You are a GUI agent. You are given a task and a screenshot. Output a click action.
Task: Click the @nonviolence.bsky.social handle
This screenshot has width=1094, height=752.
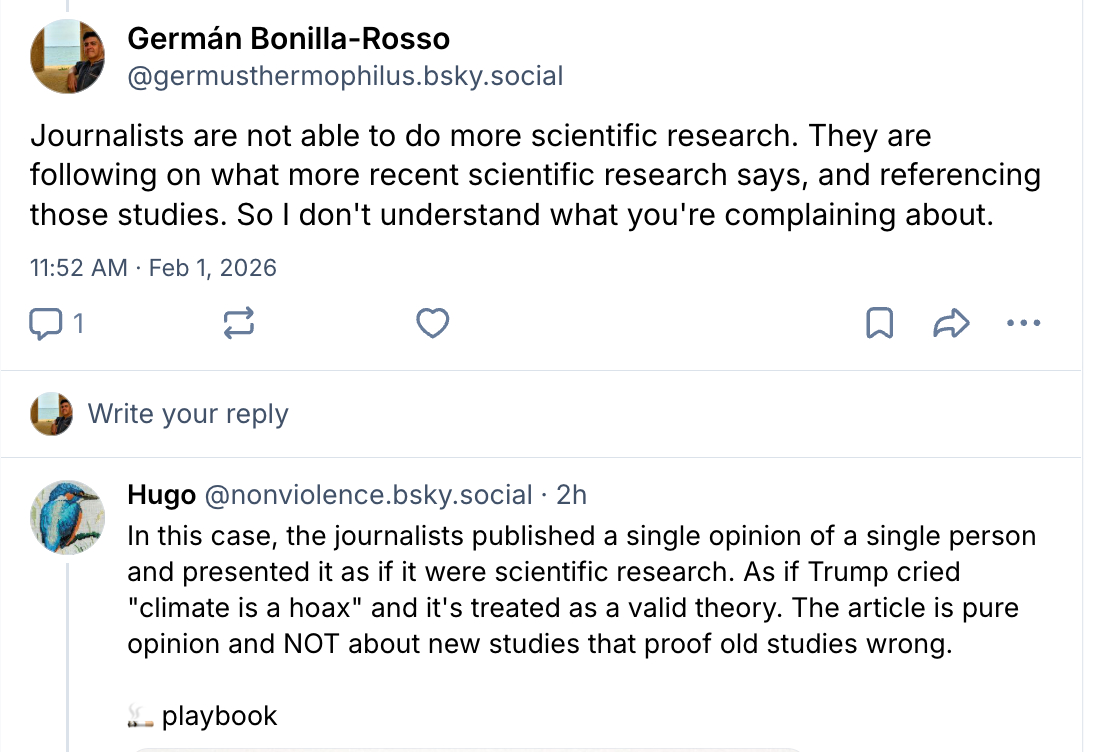pos(368,494)
